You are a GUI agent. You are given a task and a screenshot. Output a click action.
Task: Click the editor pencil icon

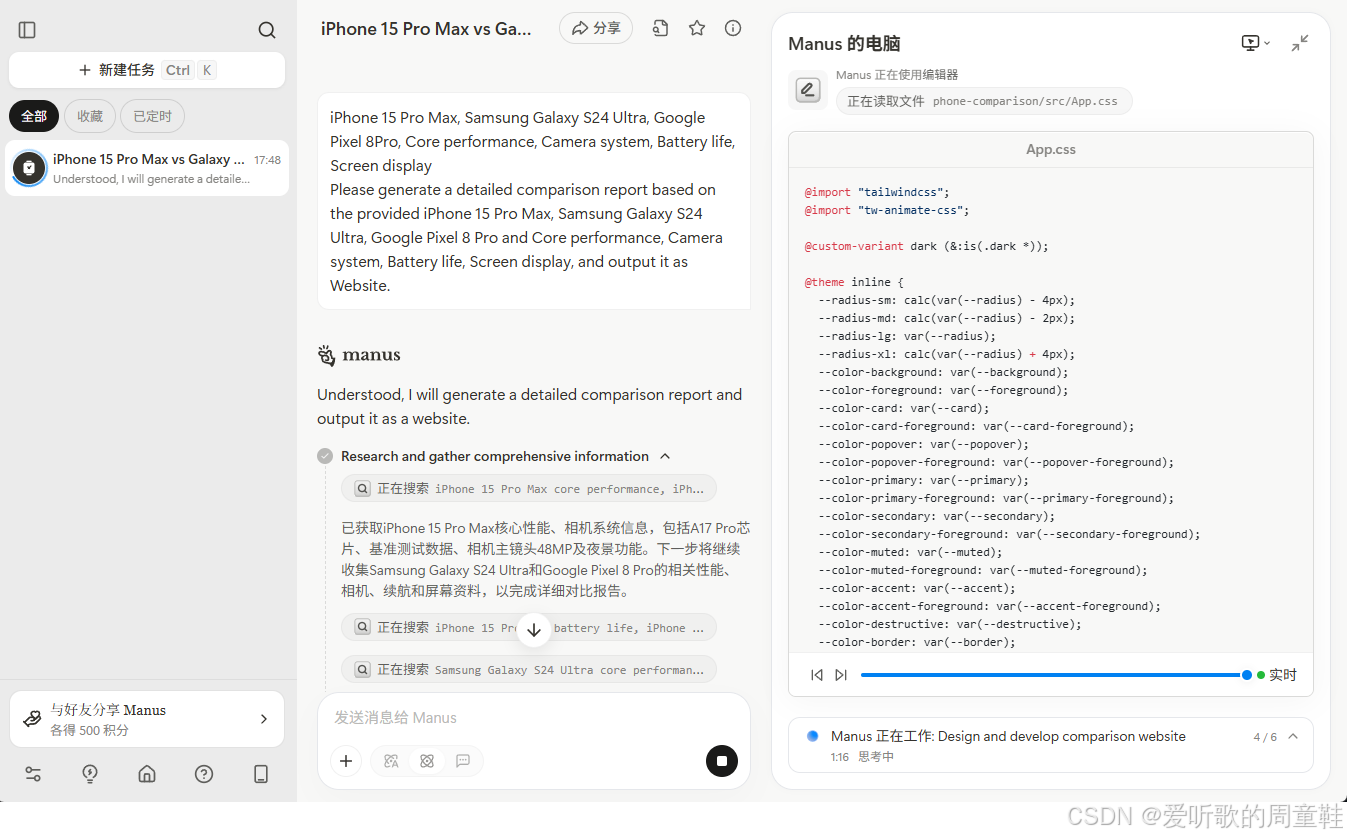(x=808, y=90)
